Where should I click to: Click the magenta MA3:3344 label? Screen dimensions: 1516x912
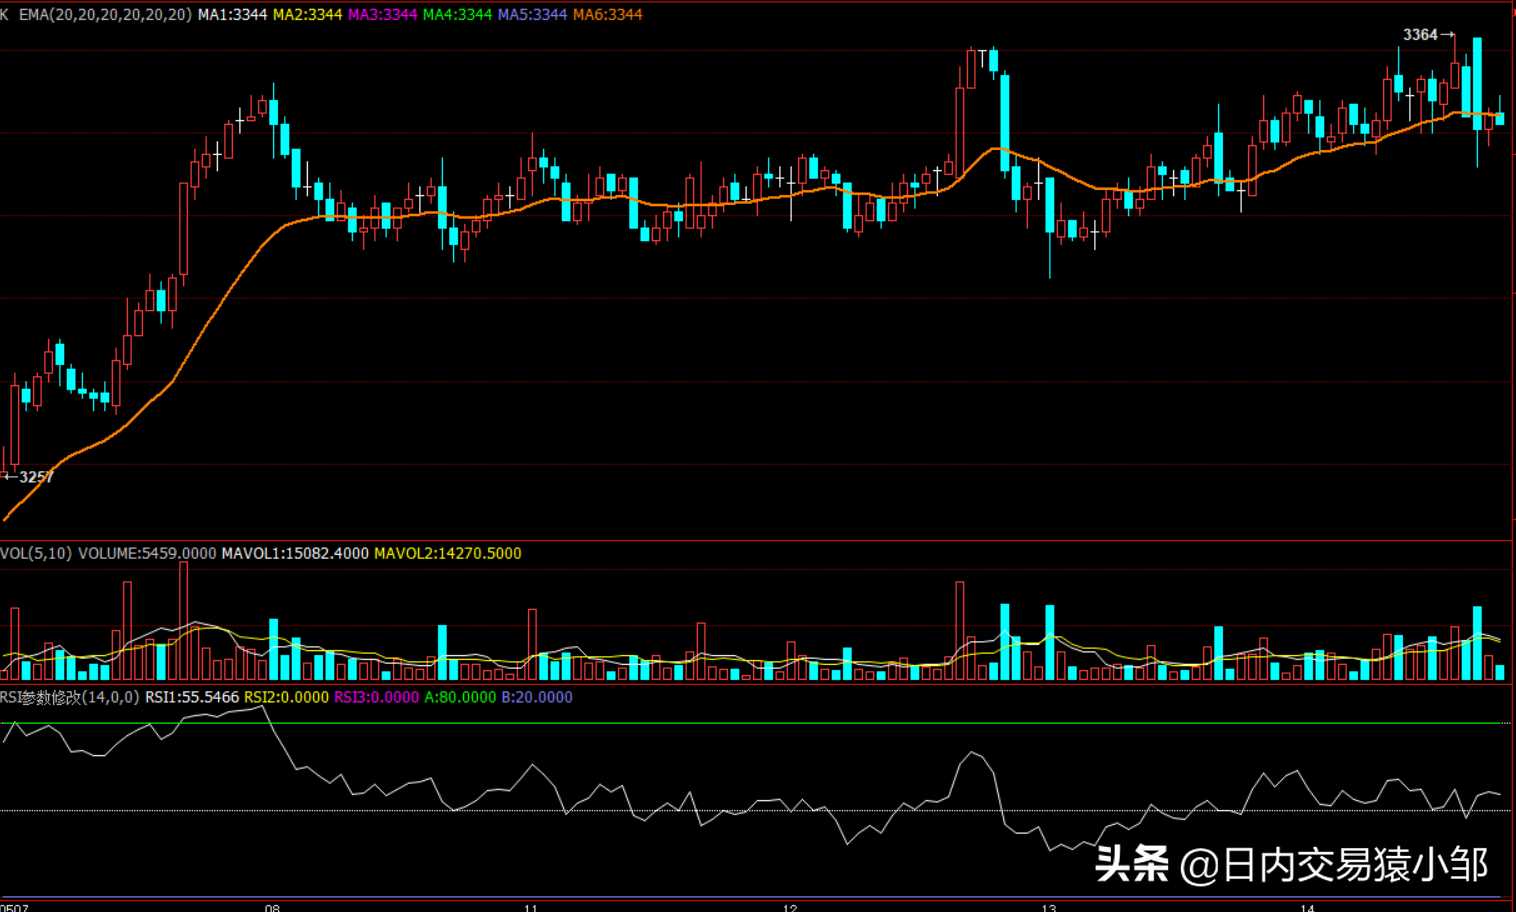(x=382, y=15)
